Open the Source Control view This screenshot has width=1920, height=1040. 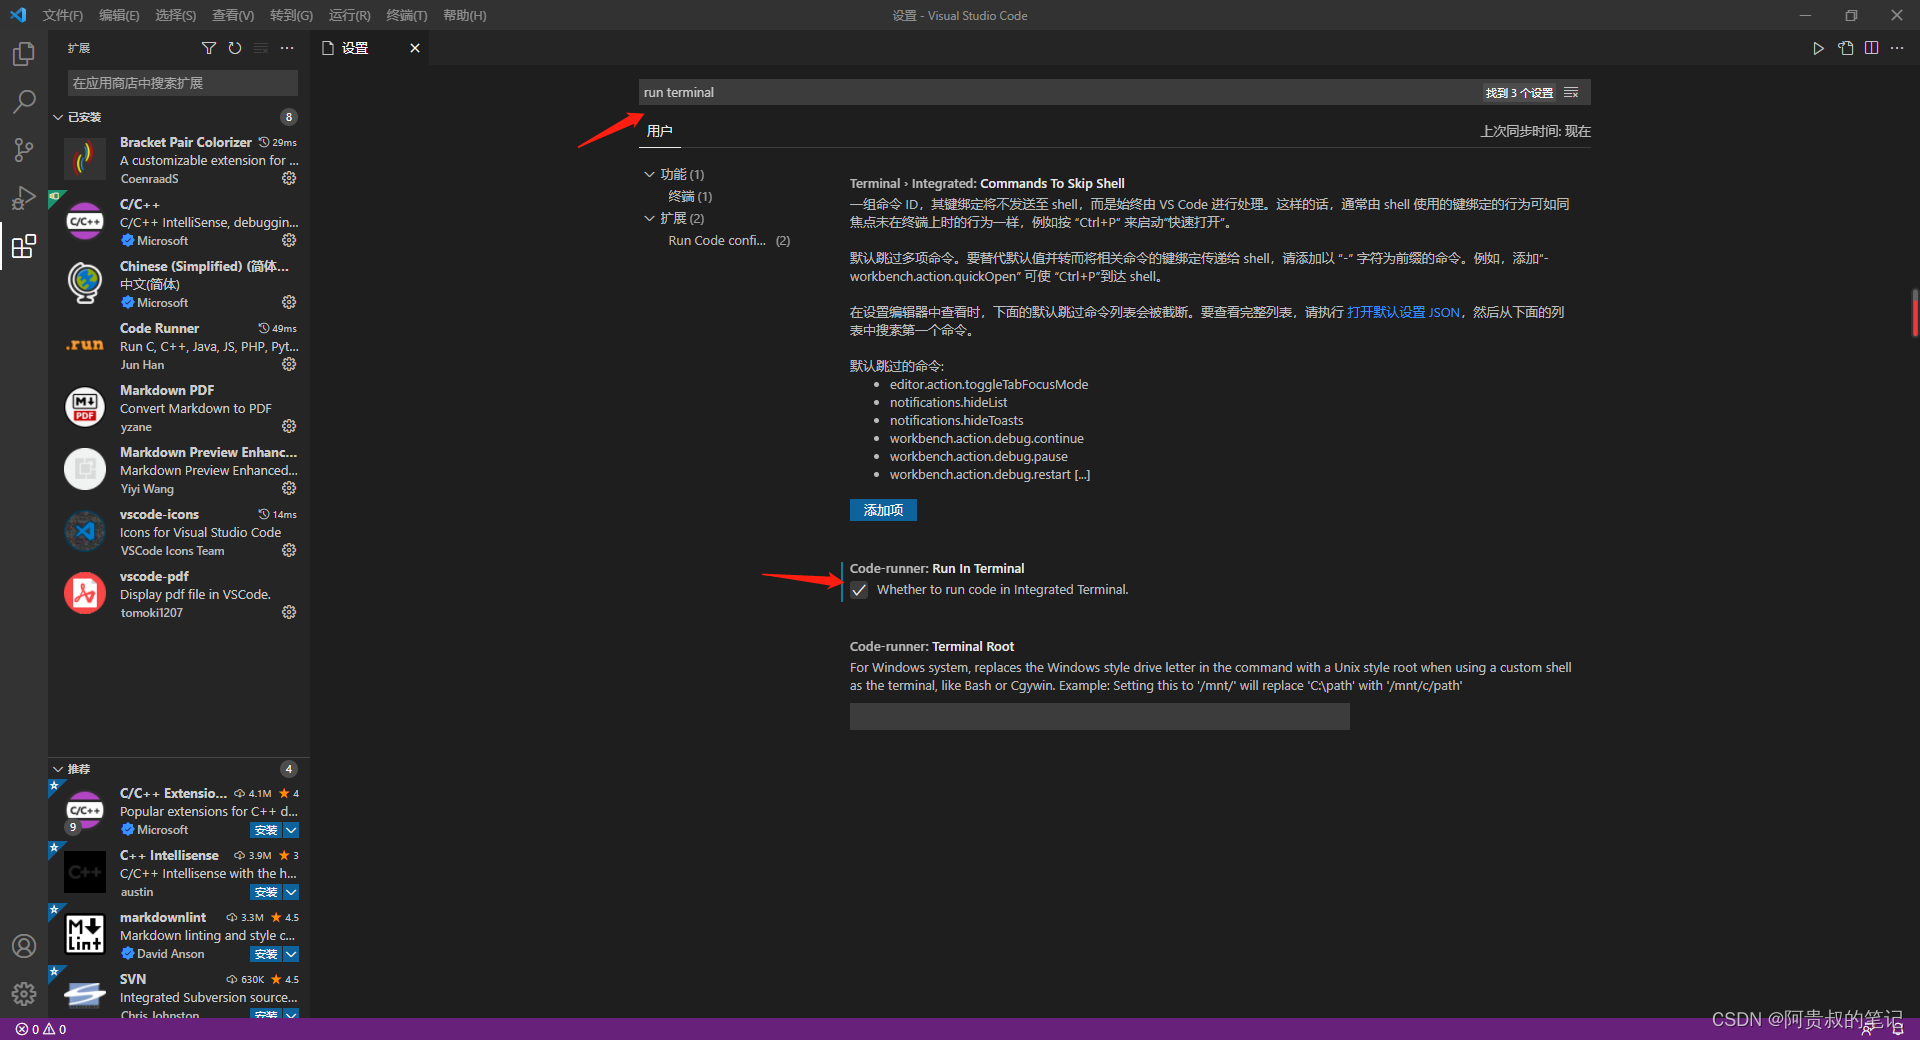[x=24, y=149]
